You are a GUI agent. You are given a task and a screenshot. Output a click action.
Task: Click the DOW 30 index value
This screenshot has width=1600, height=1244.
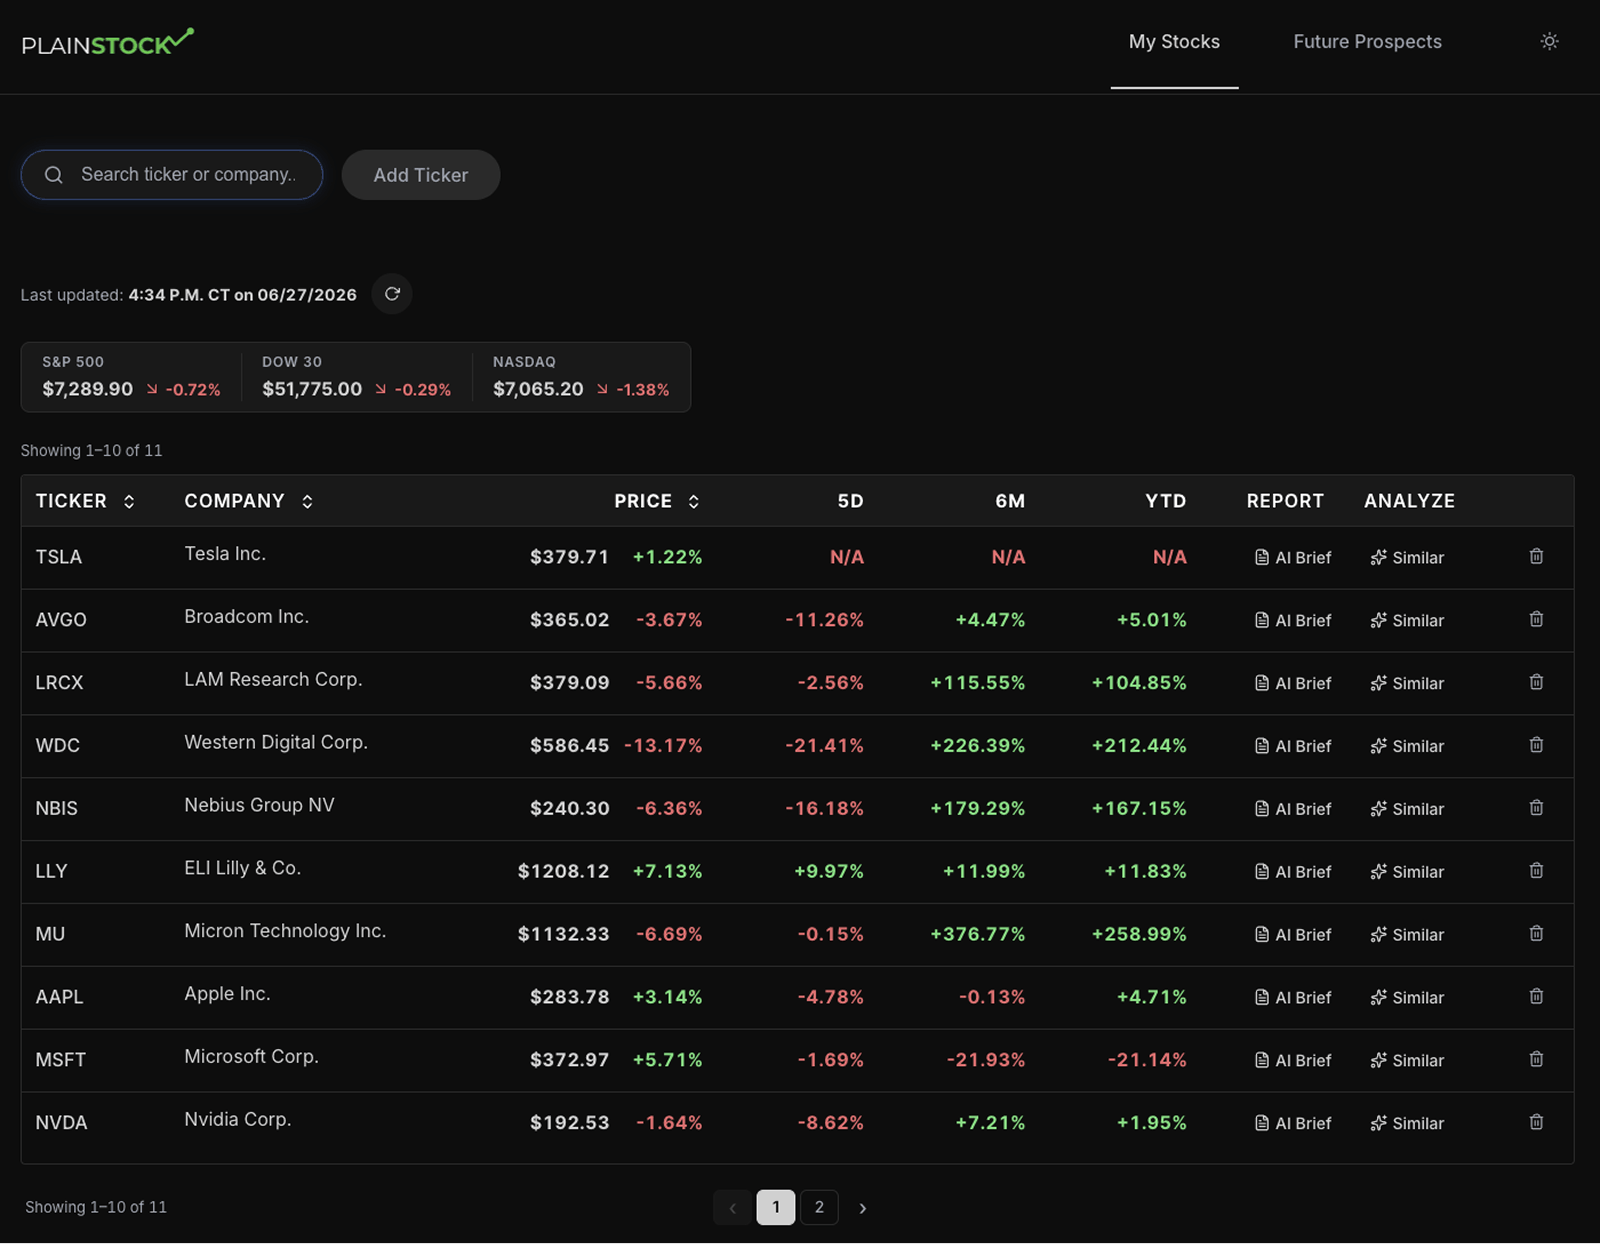tap(312, 389)
